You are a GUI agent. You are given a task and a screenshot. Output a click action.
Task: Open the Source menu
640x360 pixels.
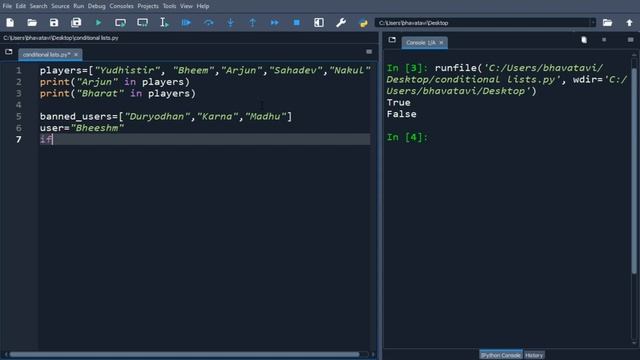(60, 6)
